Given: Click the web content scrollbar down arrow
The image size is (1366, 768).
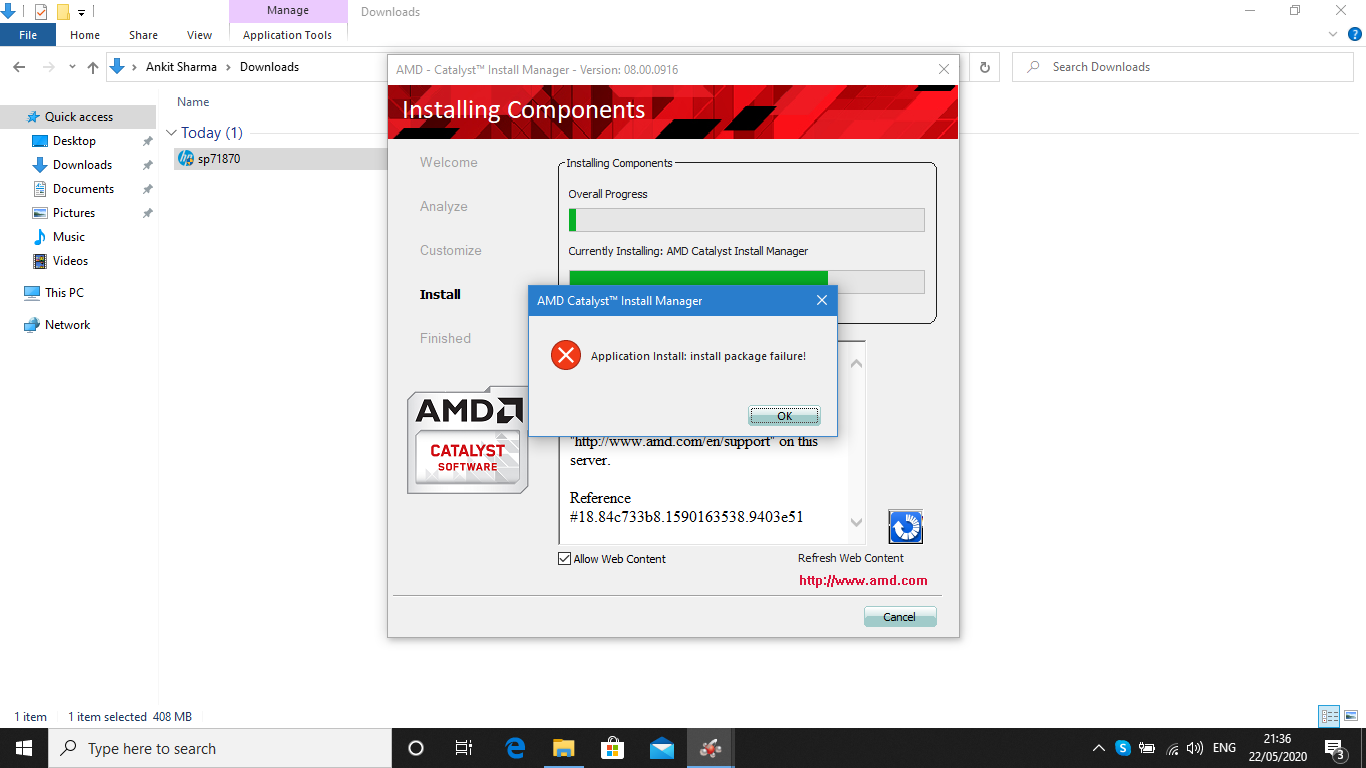Looking at the screenshot, I should pyautogui.click(x=856, y=522).
